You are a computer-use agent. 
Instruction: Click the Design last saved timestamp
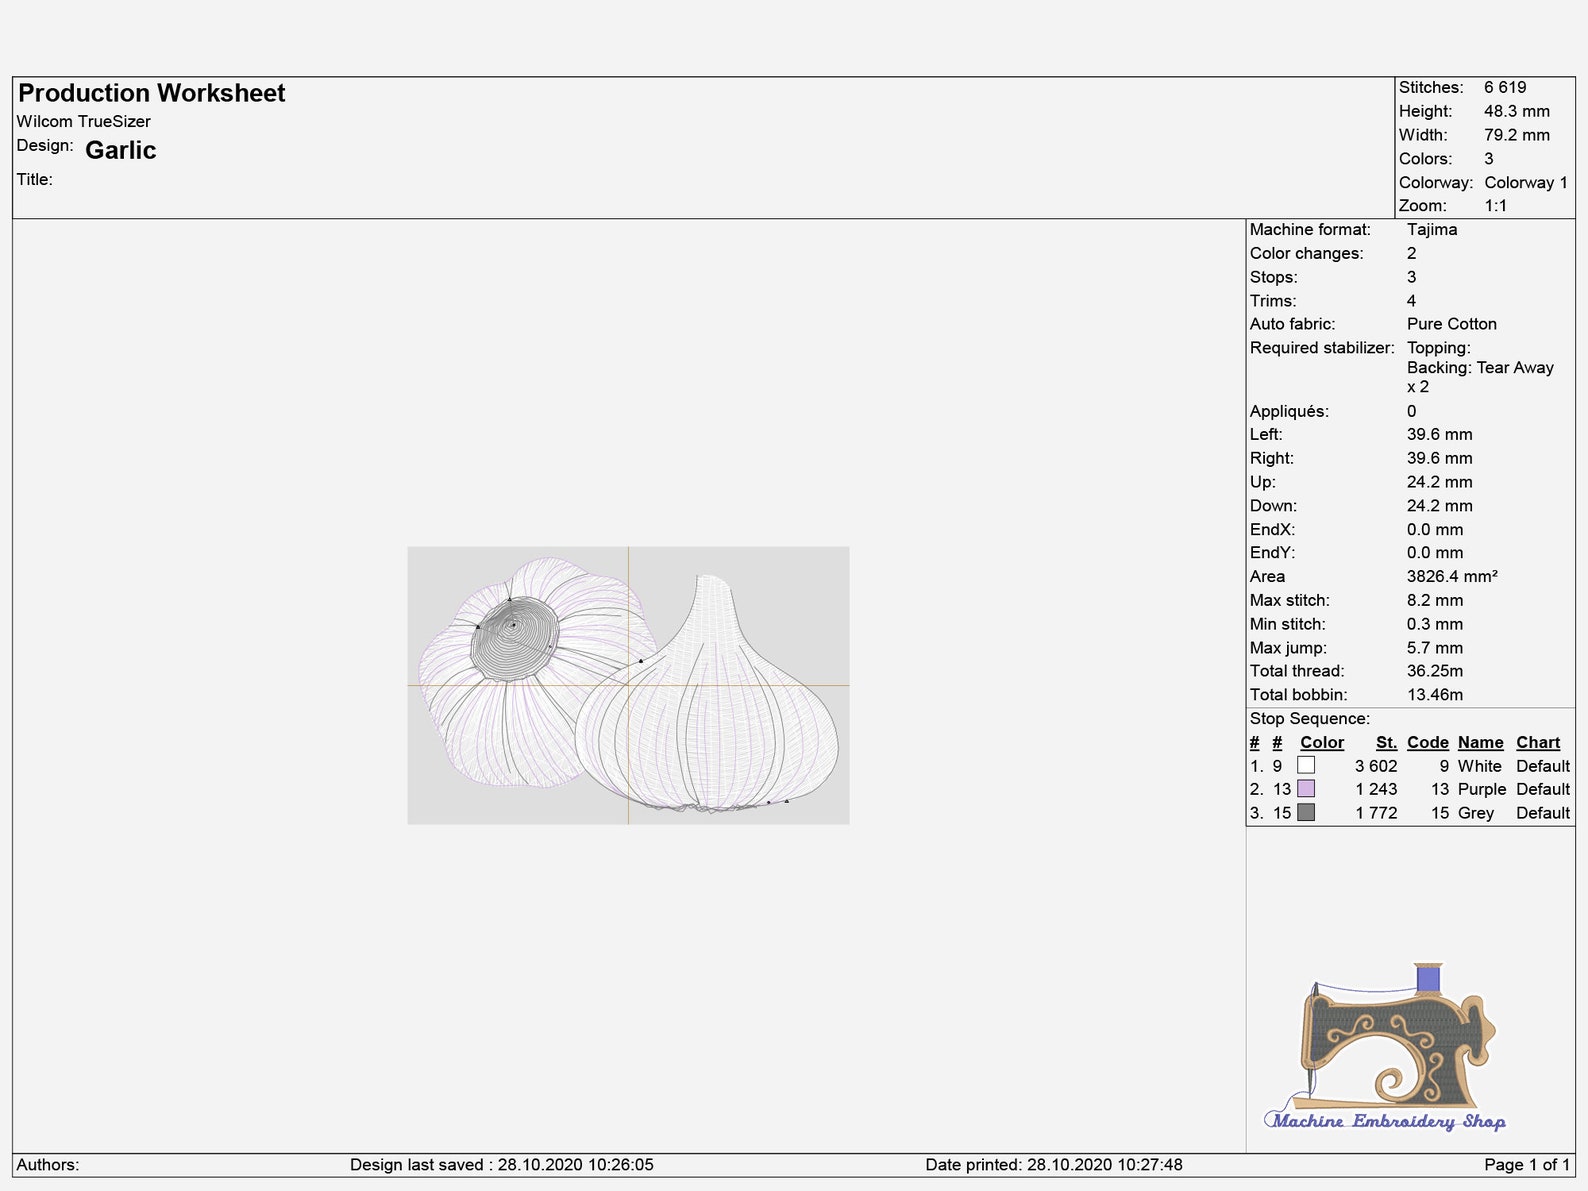(x=502, y=1164)
